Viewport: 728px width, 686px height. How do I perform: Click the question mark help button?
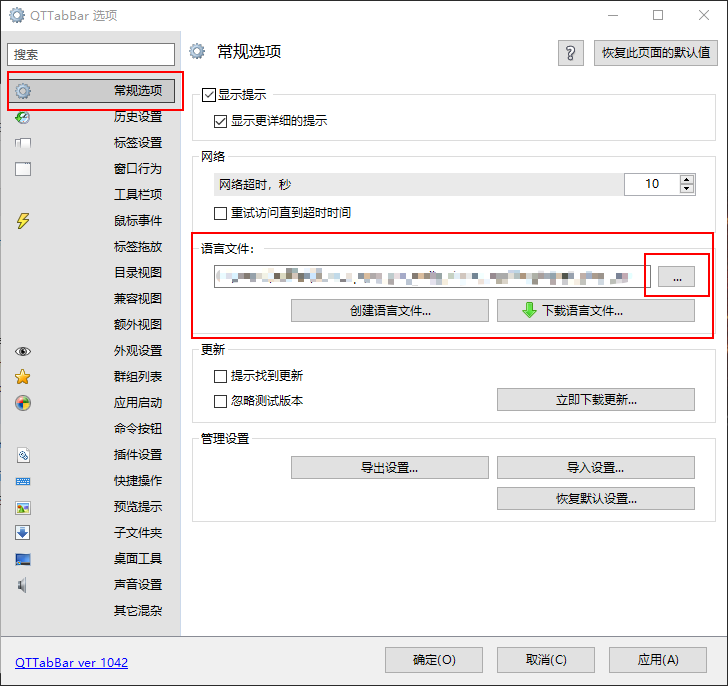click(571, 53)
